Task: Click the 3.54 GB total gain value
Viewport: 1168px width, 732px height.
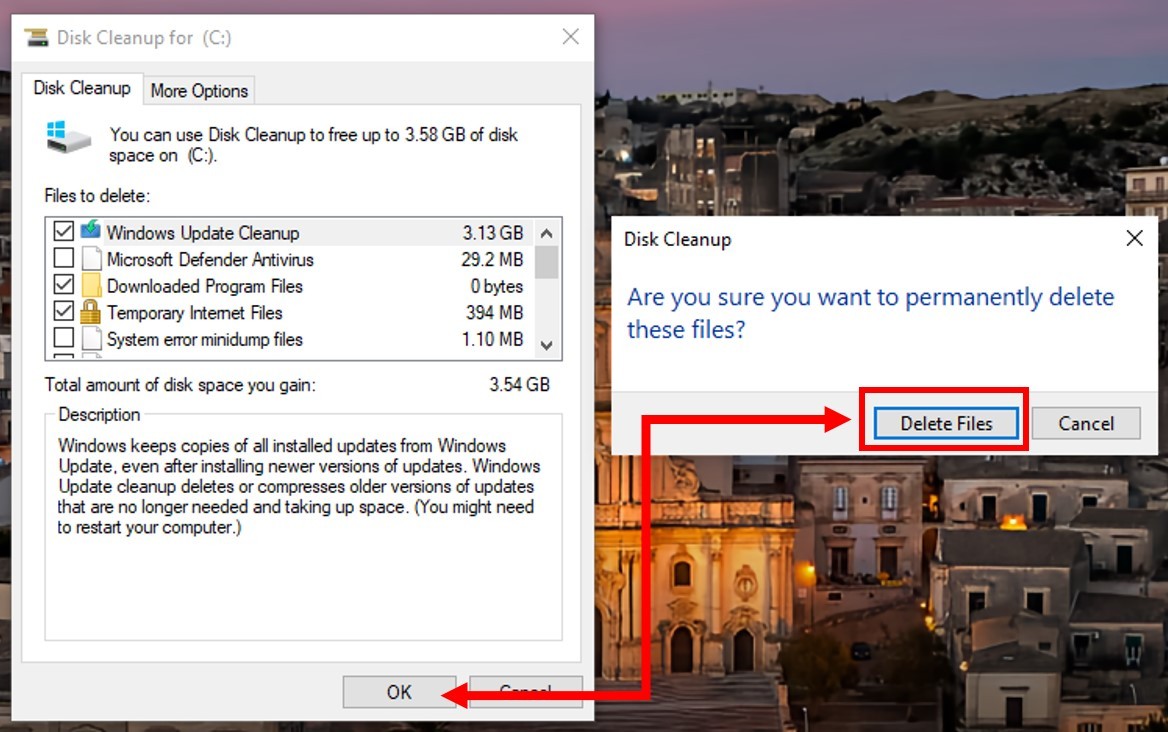Action: pyautogui.click(x=519, y=384)
